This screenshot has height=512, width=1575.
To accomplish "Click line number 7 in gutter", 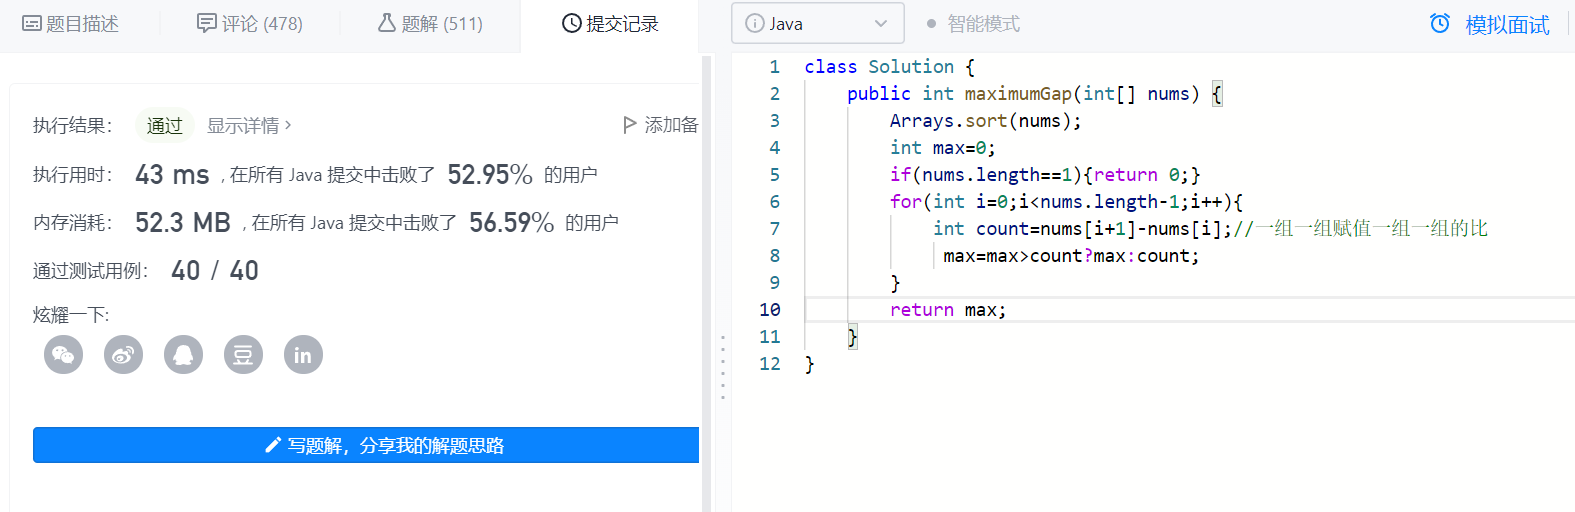I will [x=775, y=229].
